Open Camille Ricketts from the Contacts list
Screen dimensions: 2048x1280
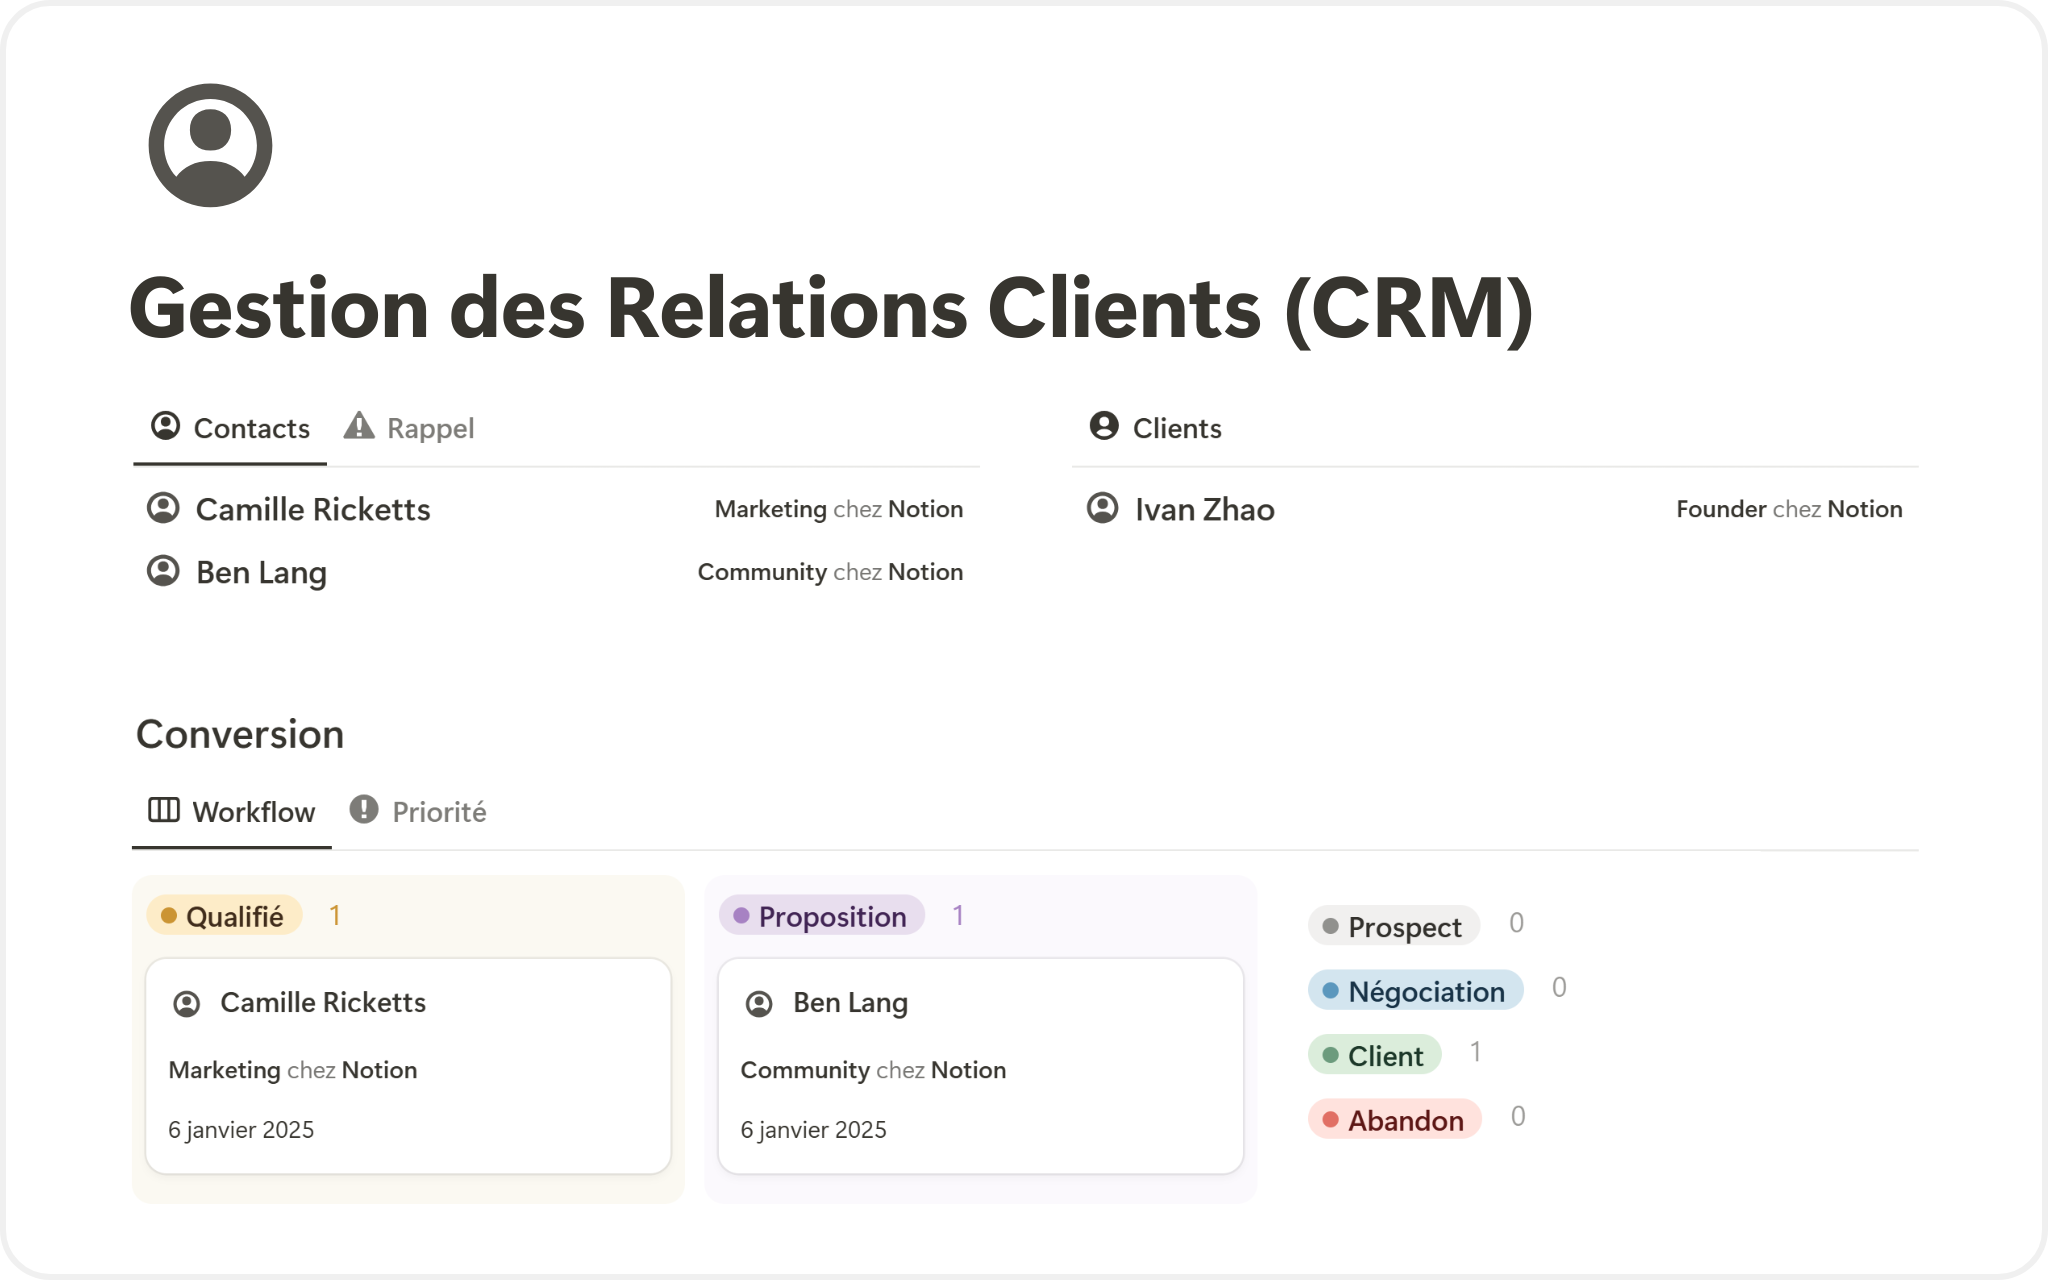pyautogui.click(x=313, y=510)
